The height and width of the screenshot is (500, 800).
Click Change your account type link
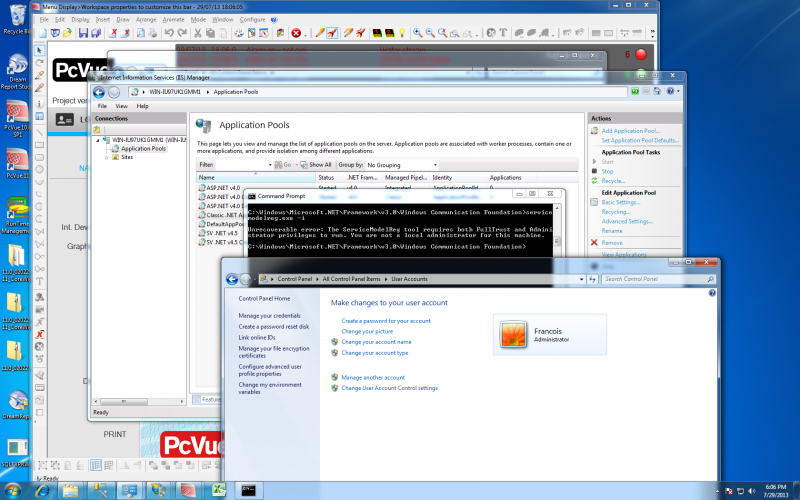[374, 353]
